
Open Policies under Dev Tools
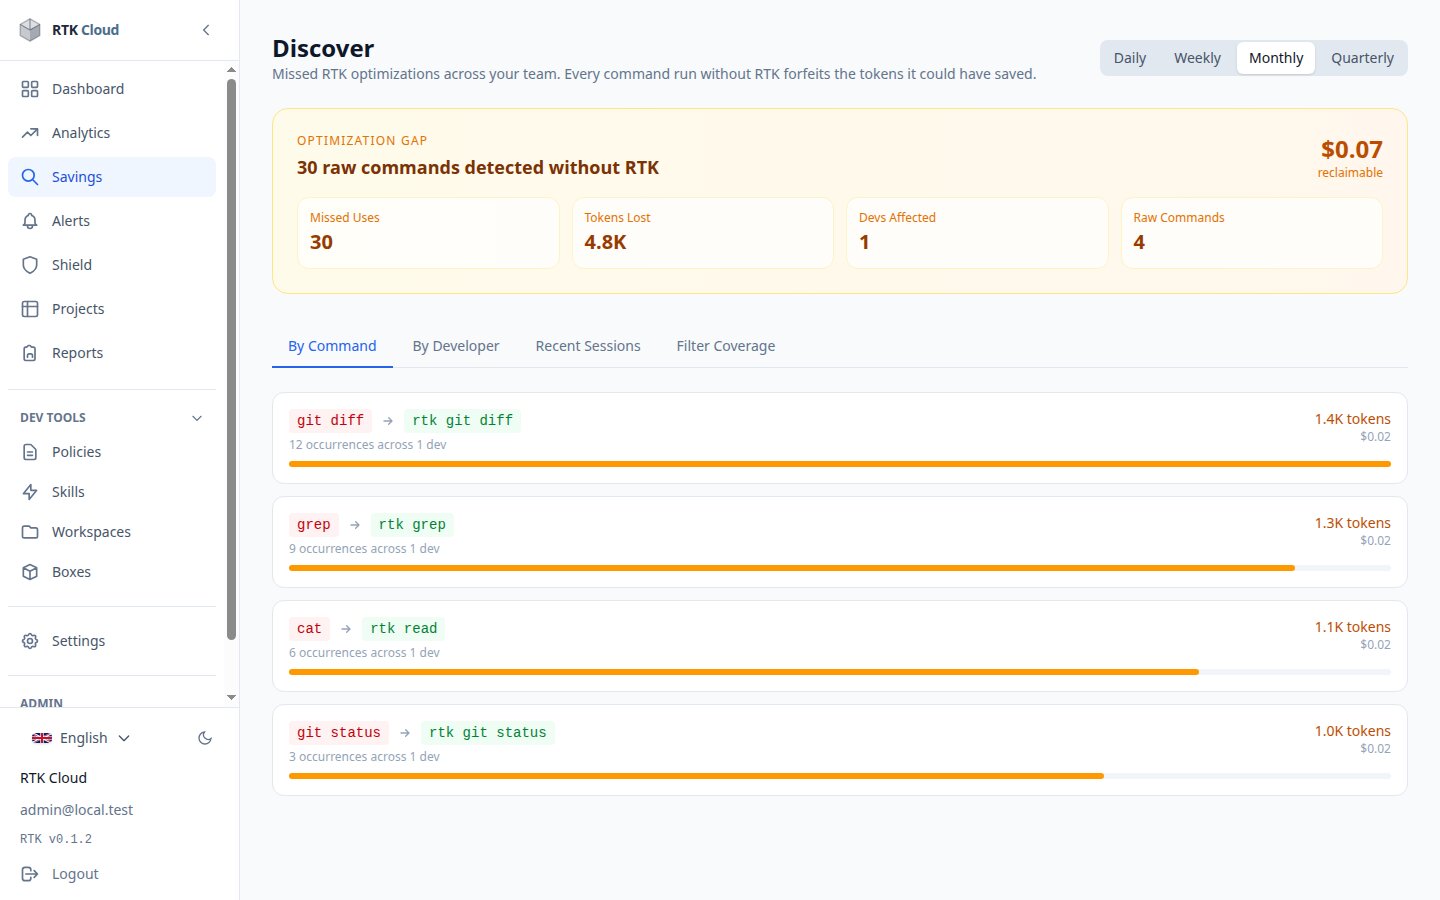point(112,452)
